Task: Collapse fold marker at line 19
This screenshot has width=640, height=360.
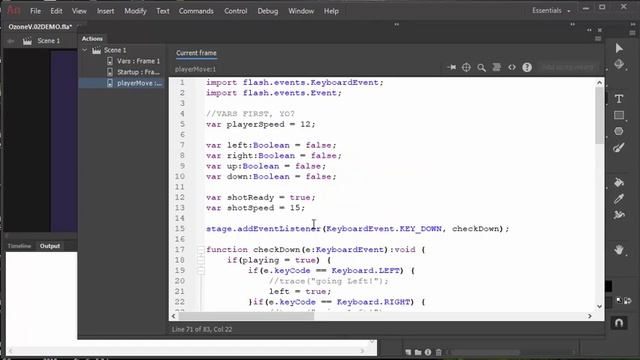Action: click(200, 271)
